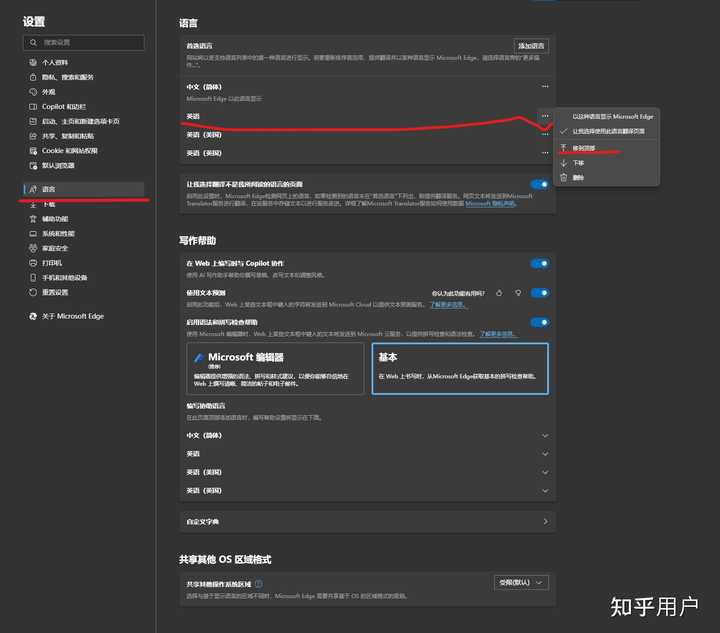Open the start, home and new tab icon
This screenshot has width=720, height=633.
[33, 121]
